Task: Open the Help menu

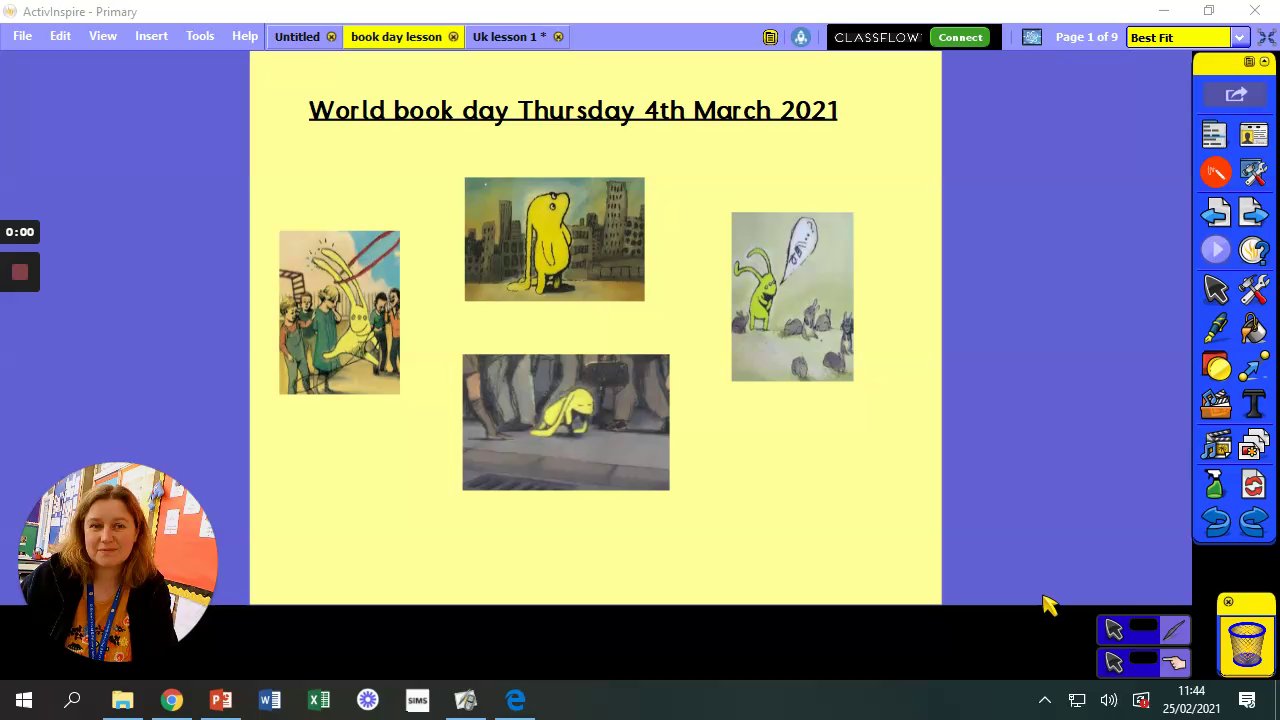Action: 245,36
